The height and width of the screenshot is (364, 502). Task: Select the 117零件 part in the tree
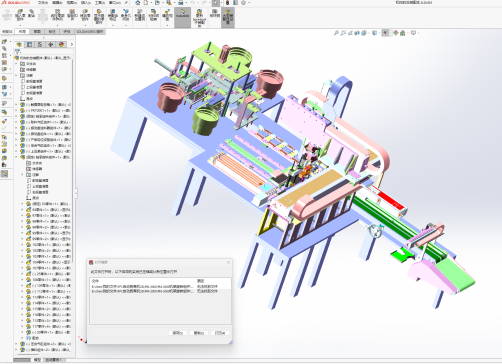[48, 326]
